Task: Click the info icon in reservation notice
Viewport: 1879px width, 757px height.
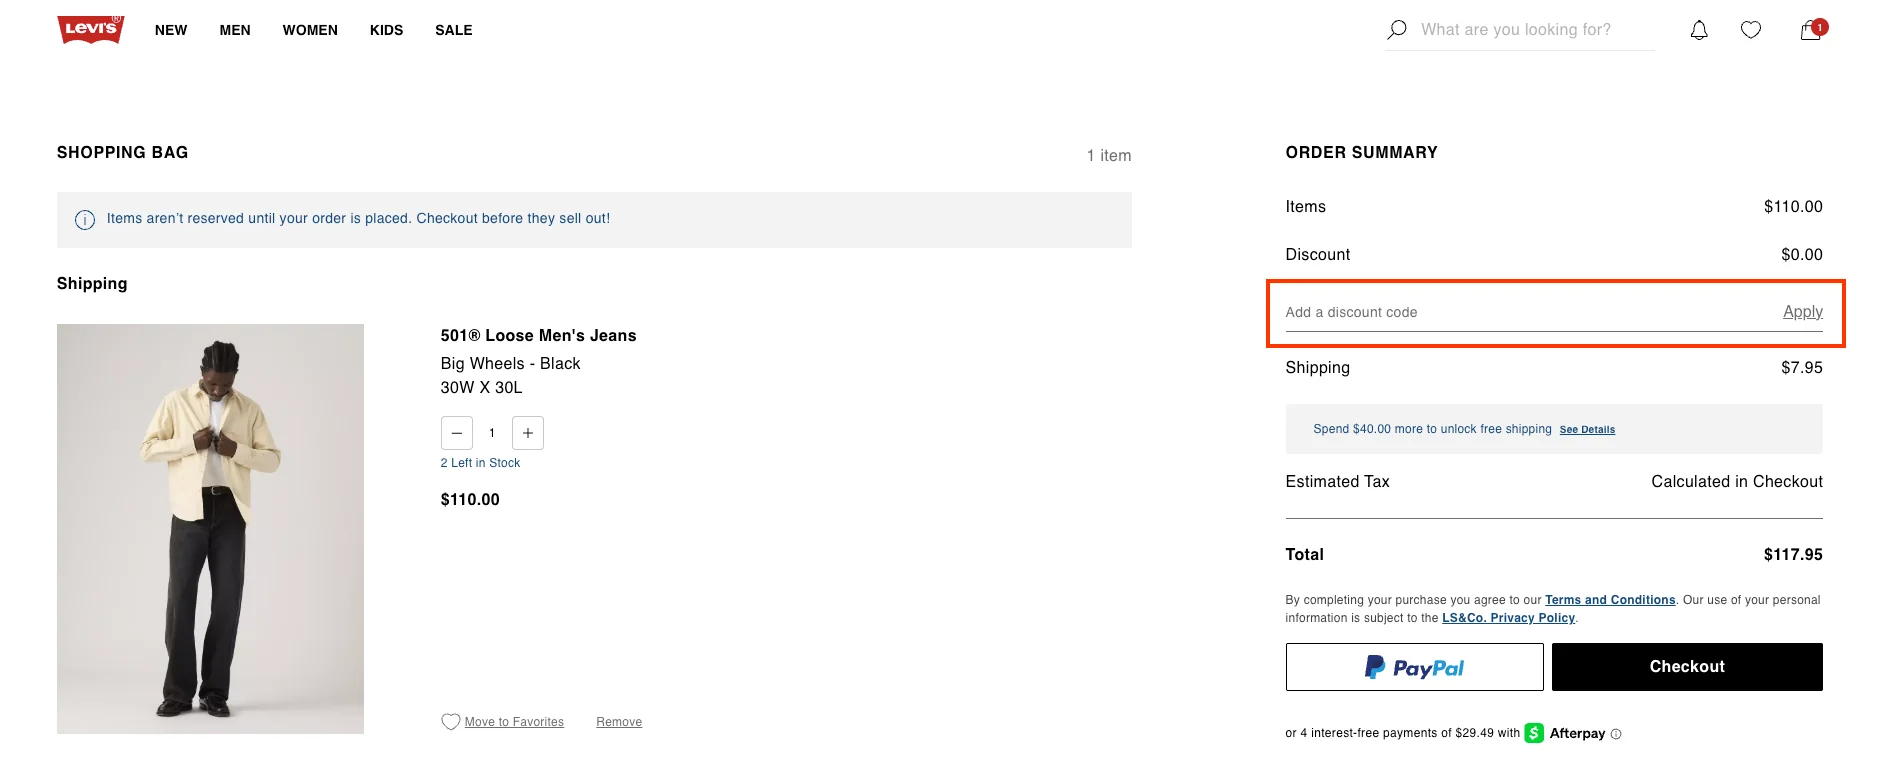Action: (85, 220)
